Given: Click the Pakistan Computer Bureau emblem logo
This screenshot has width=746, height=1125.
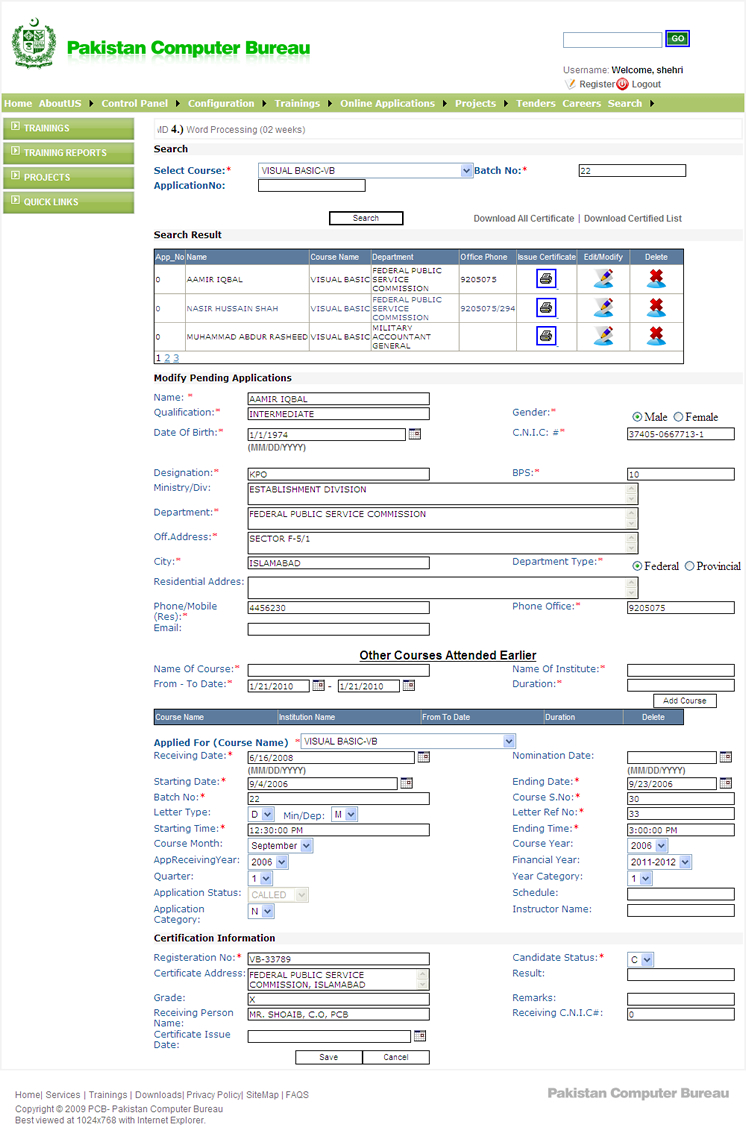Looking at the screenshot, I should pyautogui.click(x=34, y=43).
